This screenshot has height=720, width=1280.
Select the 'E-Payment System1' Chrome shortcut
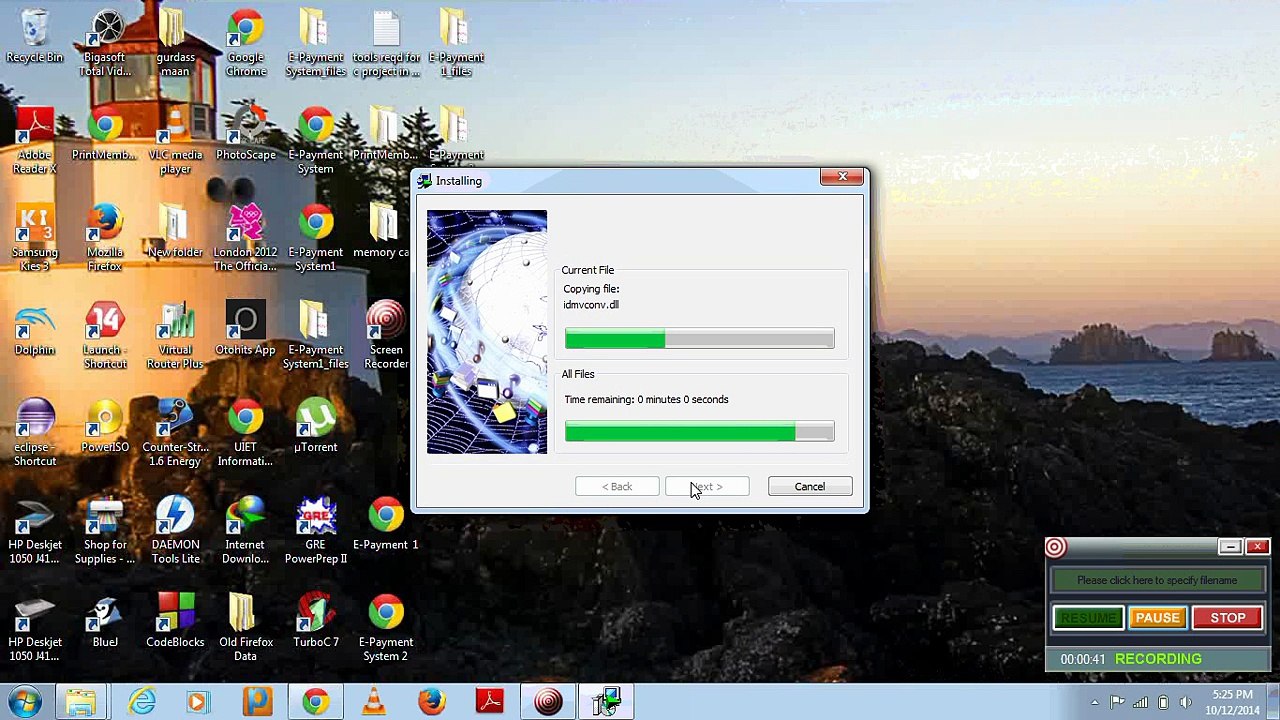(x=315, y=238)
